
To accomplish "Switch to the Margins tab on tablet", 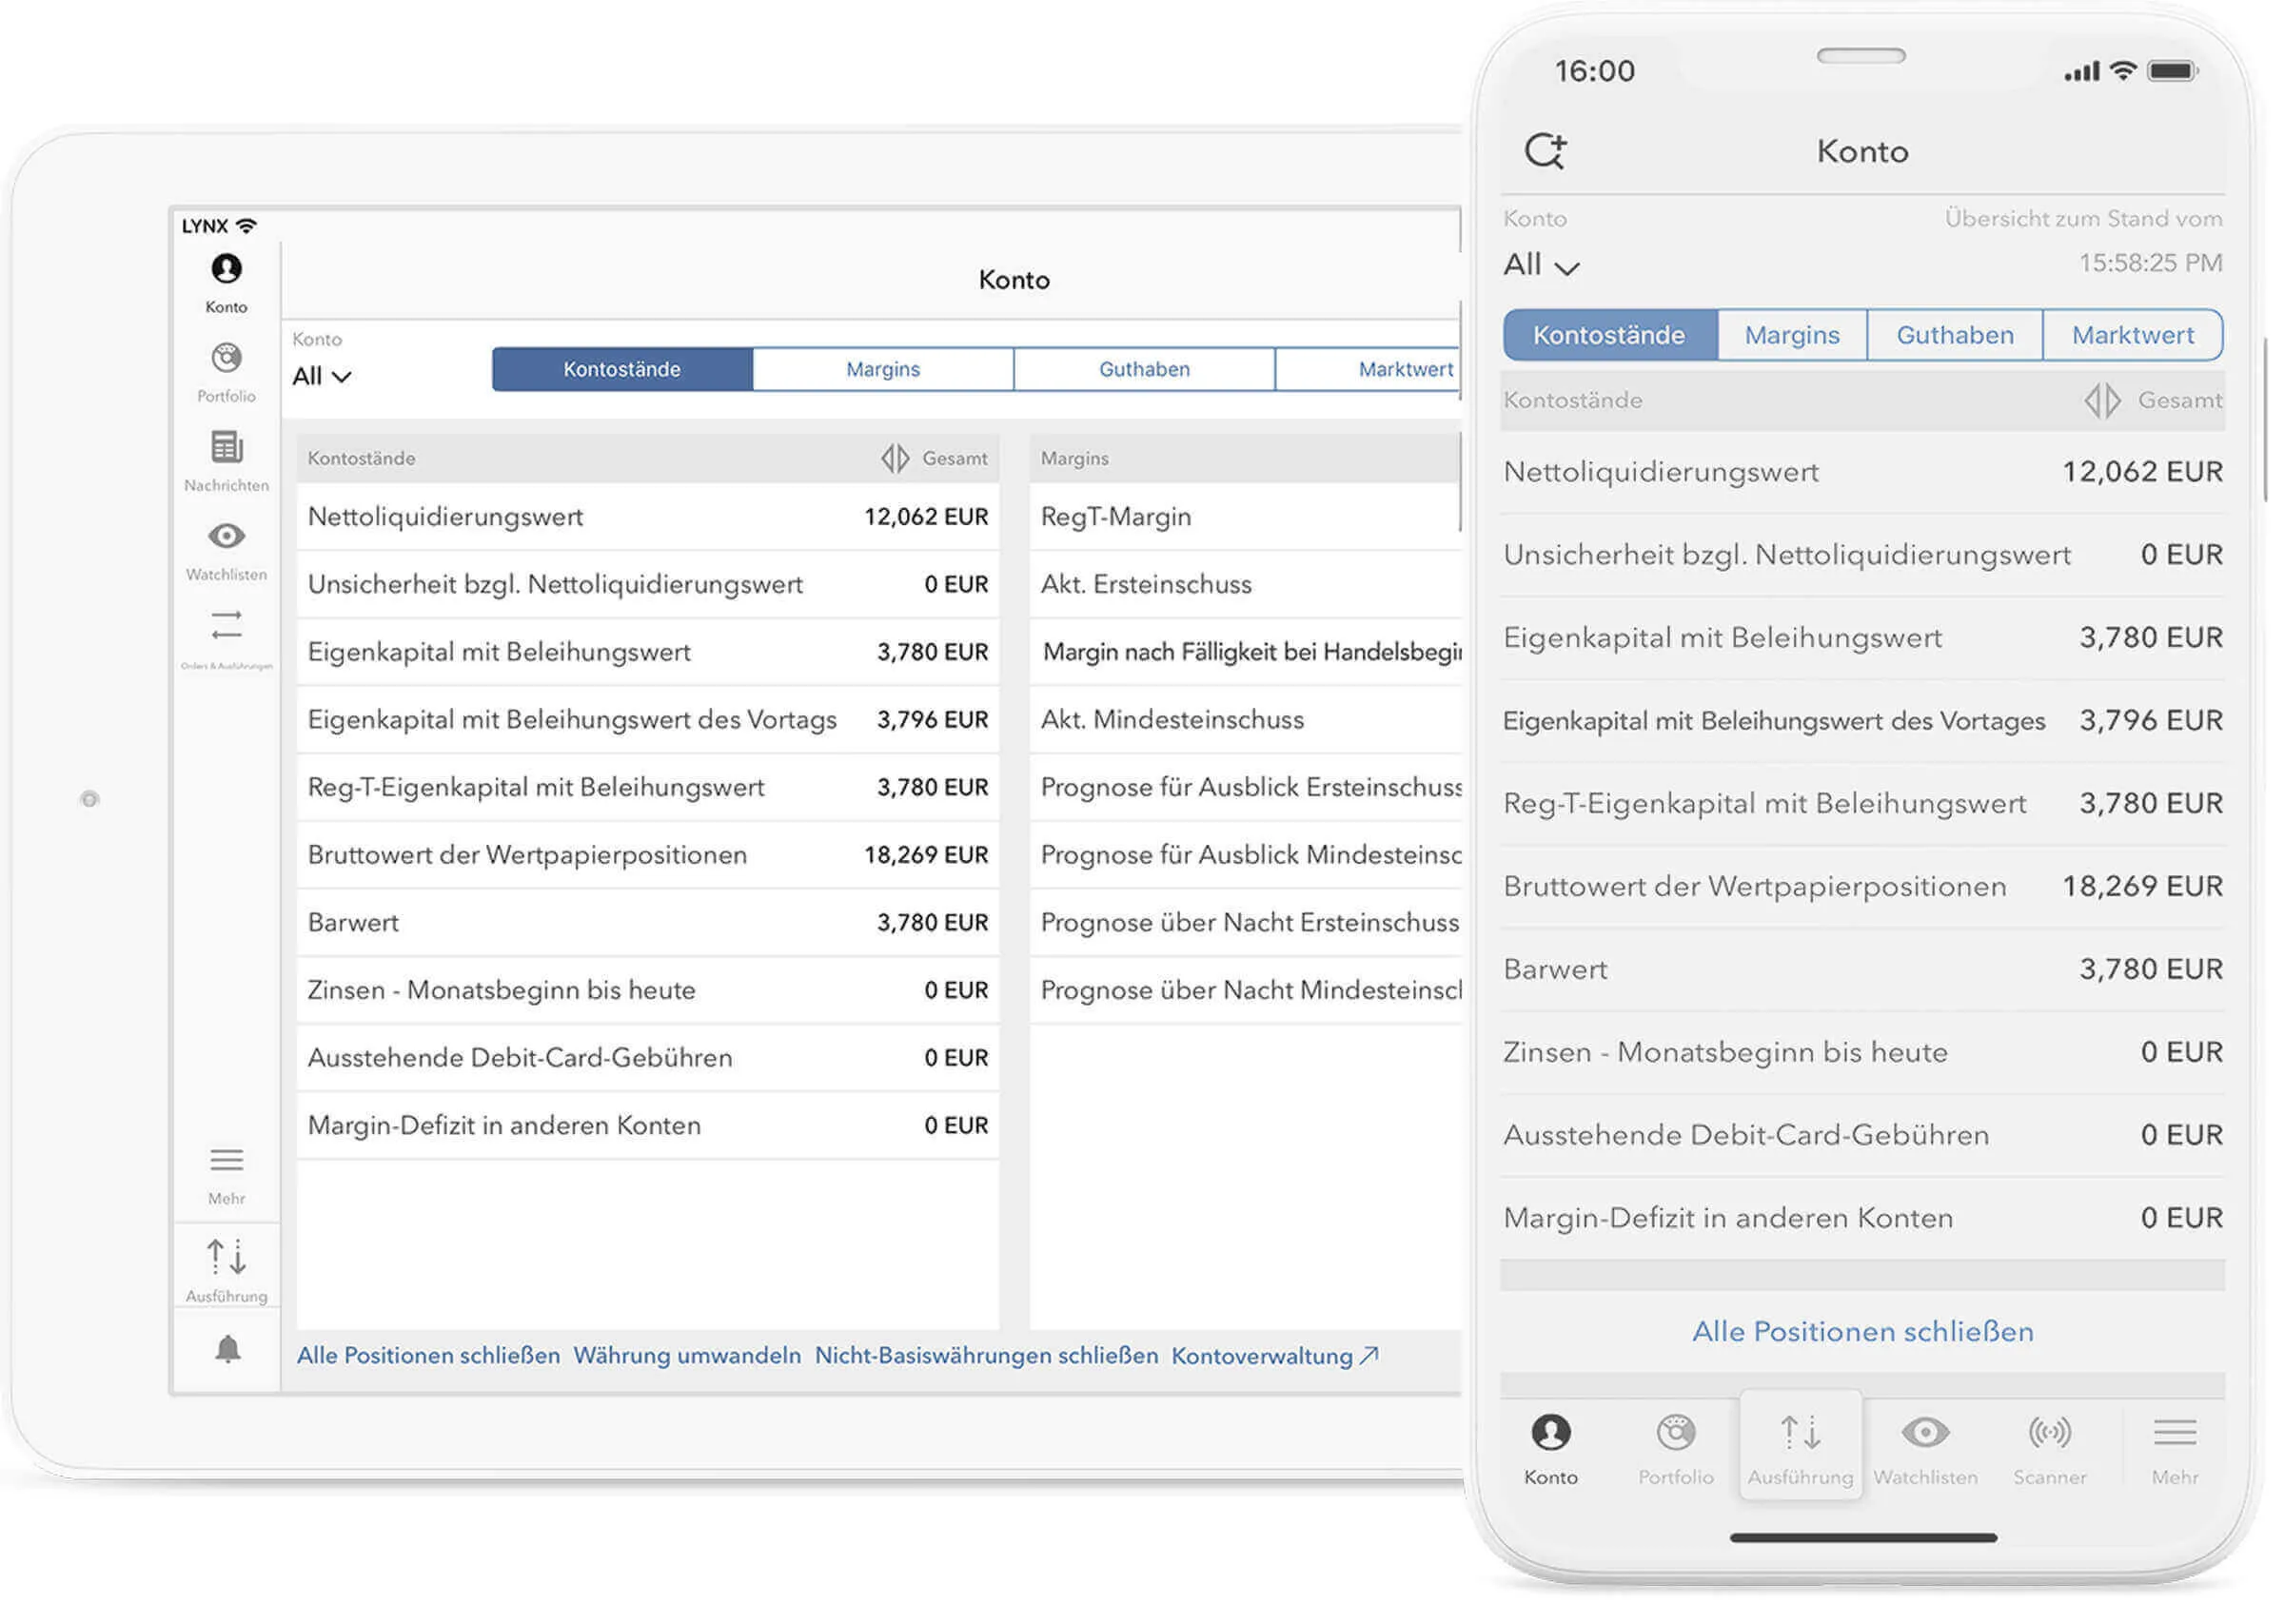I will (883, 369).
